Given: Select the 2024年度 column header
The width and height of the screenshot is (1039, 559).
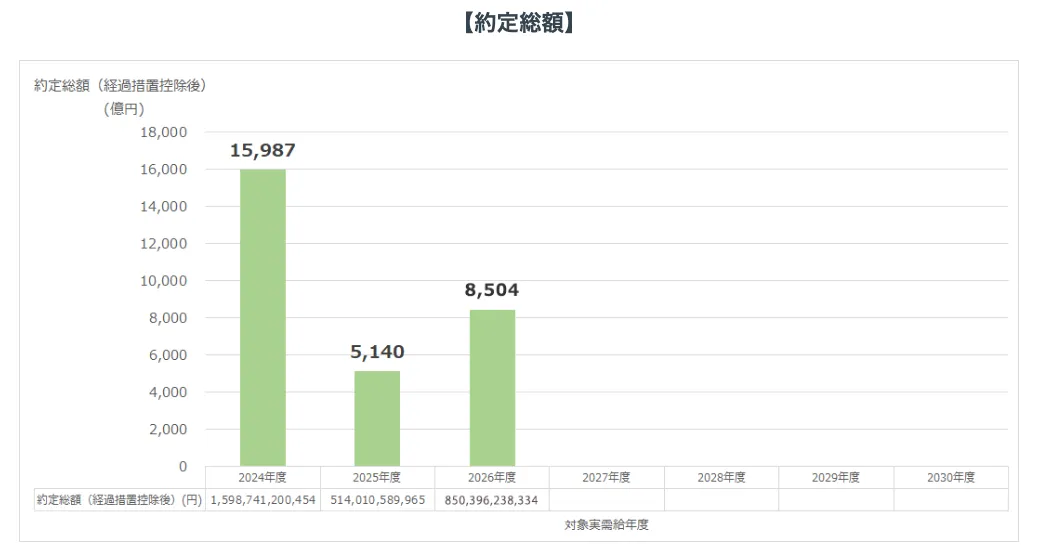Looking at the screenshot, I should [262, 478].
